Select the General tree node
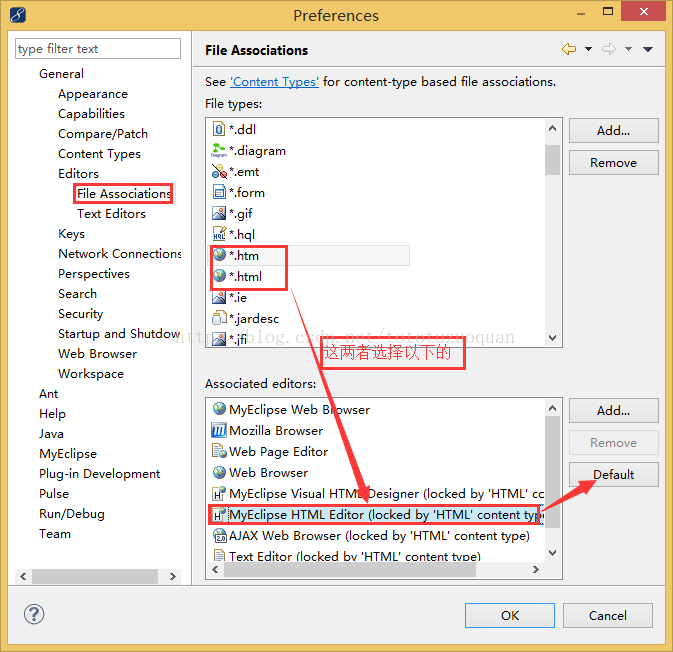Image resolution: width=673 pixels, height=652 pixels. click(61, 73)
